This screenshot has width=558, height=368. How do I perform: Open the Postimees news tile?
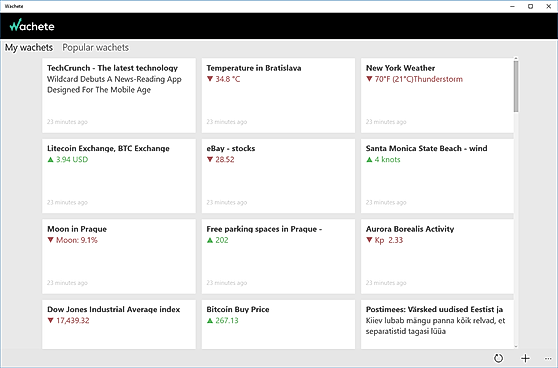point(437,324)
